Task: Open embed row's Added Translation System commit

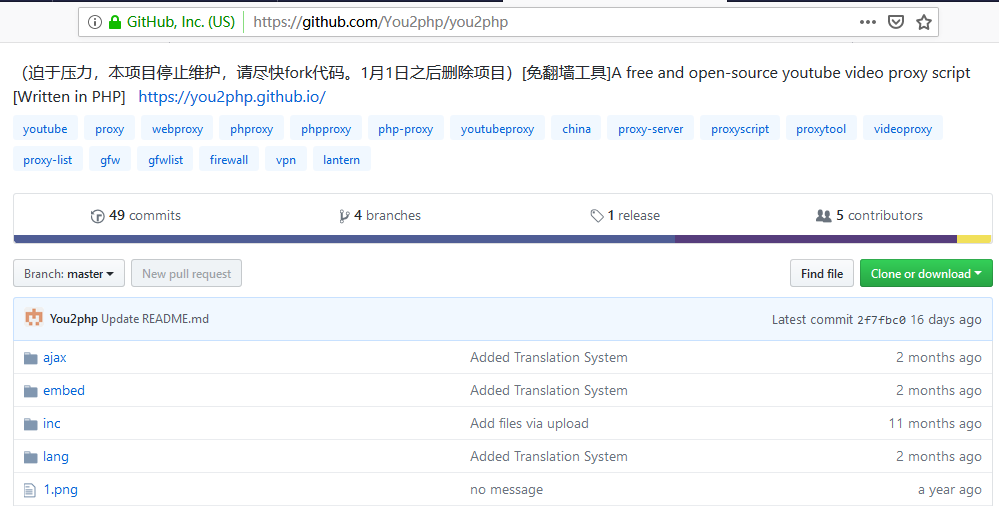Action: pyautogui.click(x=549, y=391)
